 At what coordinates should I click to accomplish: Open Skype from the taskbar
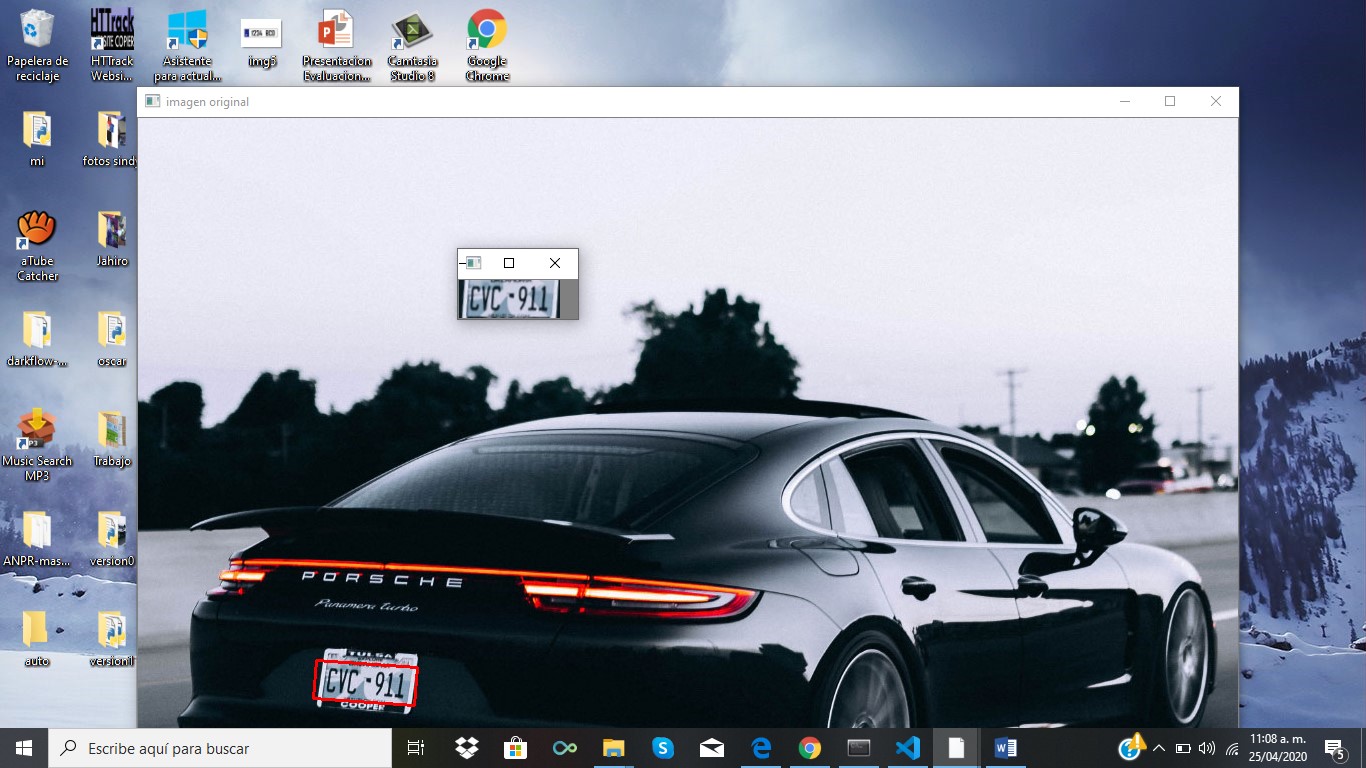coord(662,748)
